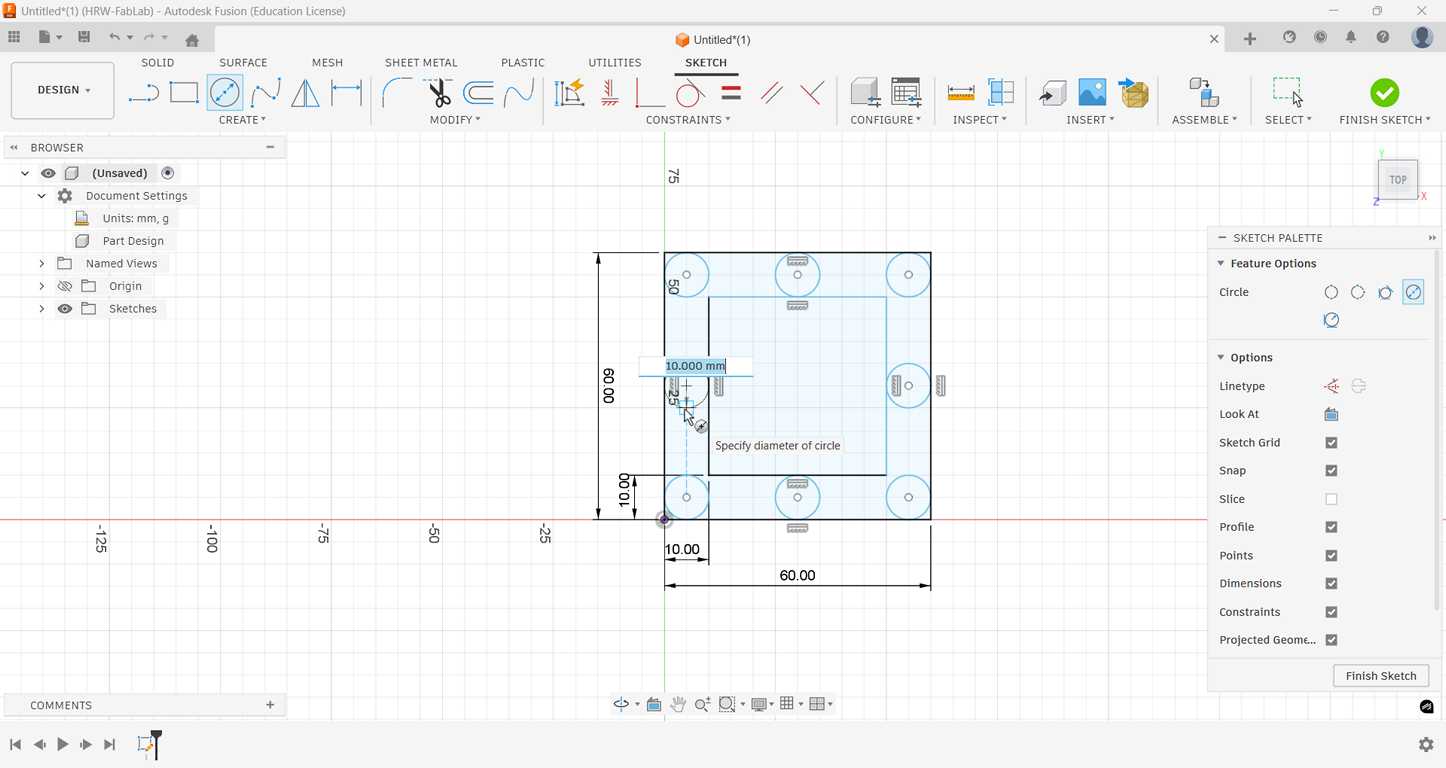Expand the Sketches folder in browser
This screenshot has width=1446, height=768.
click(41, 309)
